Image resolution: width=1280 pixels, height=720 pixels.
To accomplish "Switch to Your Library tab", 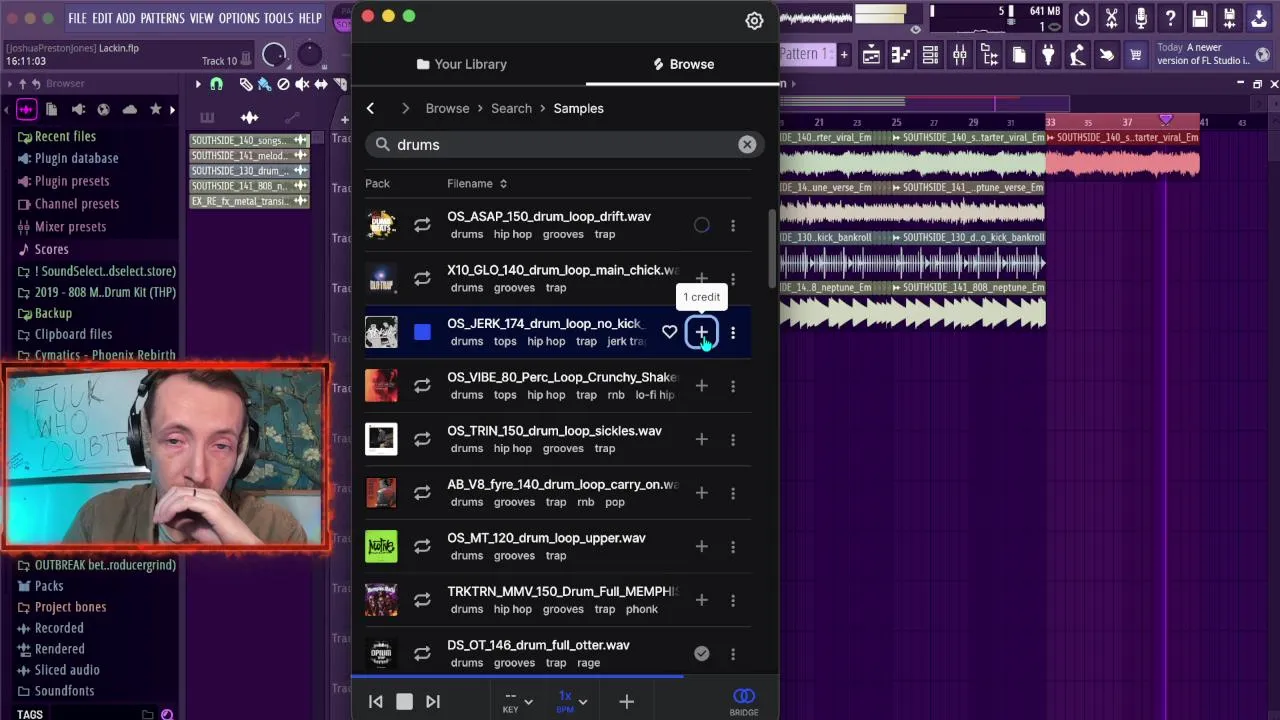I will pyautogui.click(x=461, y=64).
